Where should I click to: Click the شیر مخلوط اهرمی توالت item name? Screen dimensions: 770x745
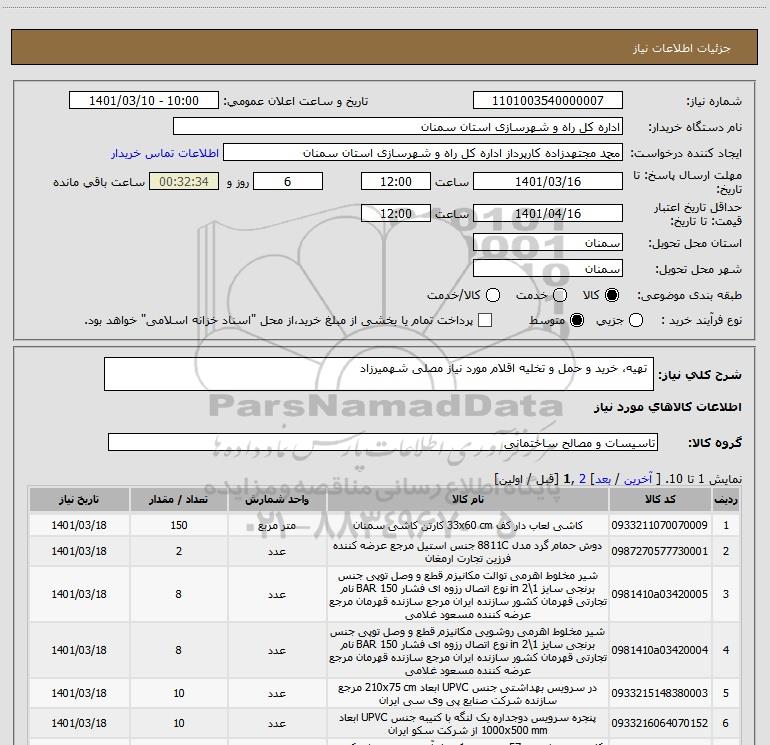pyautogui.click(x=468, y=594)
